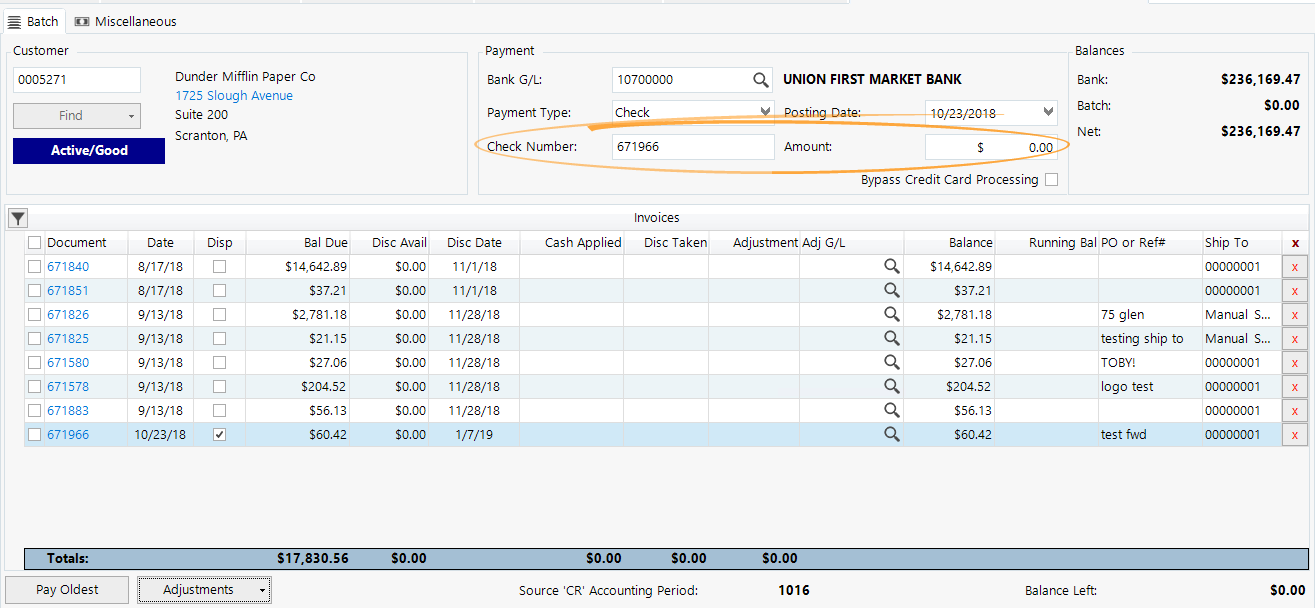Delete invoice 671578 row using x button

[x=1295, y=387]
